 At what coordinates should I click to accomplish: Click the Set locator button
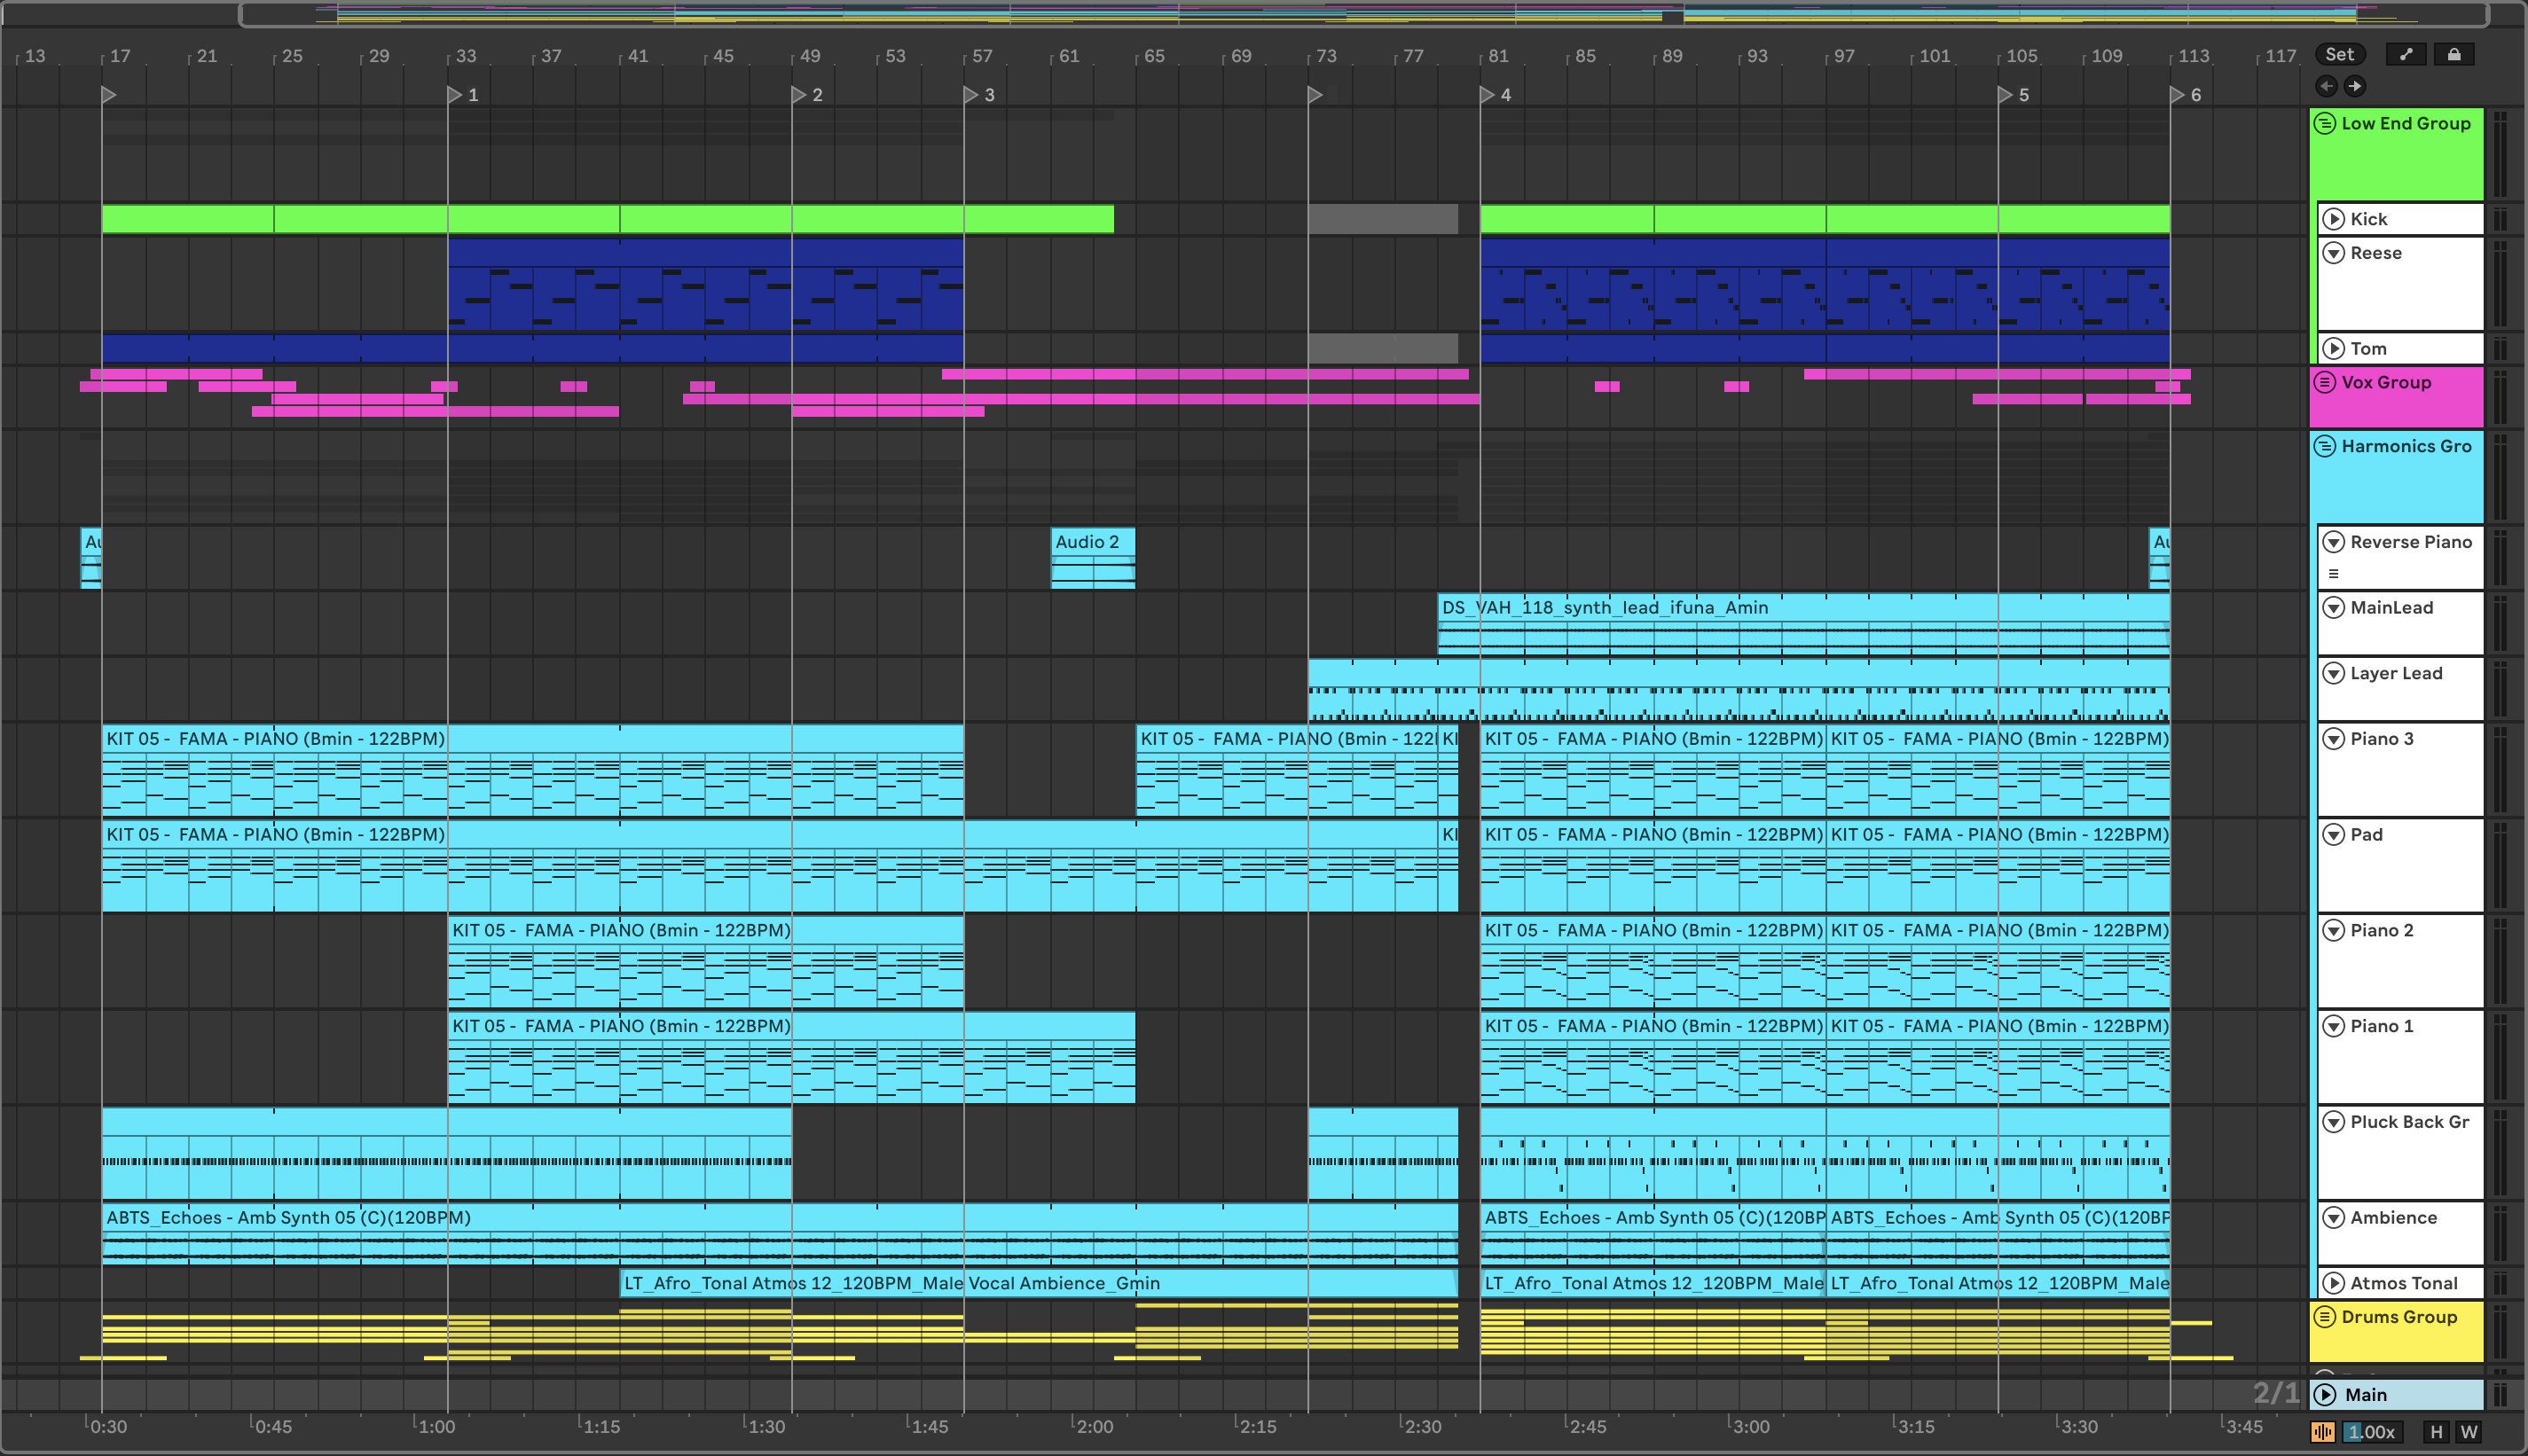[x=2340, y=55]
